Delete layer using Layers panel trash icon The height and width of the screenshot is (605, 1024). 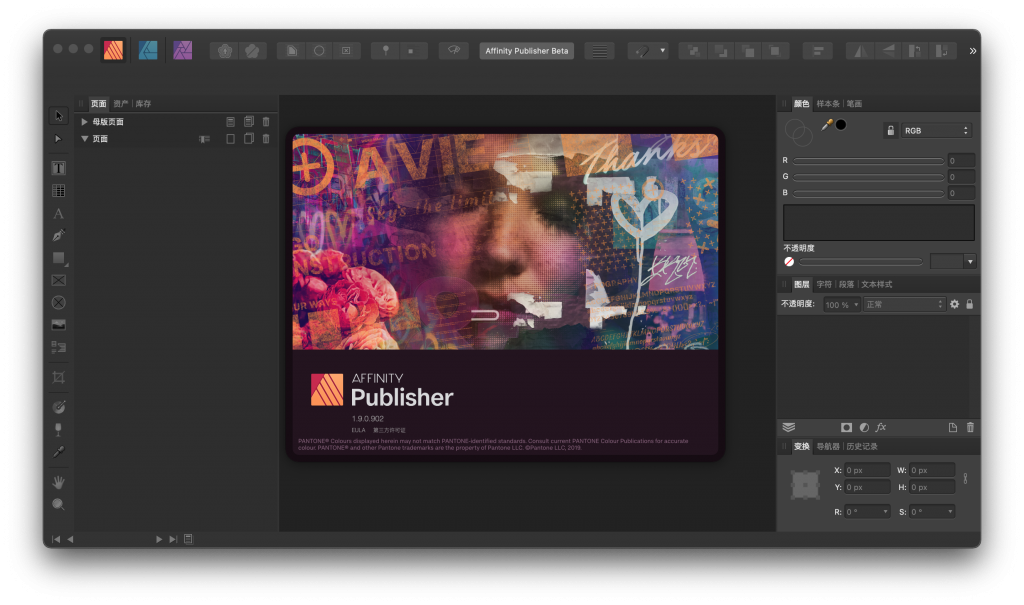click(970, 427)
